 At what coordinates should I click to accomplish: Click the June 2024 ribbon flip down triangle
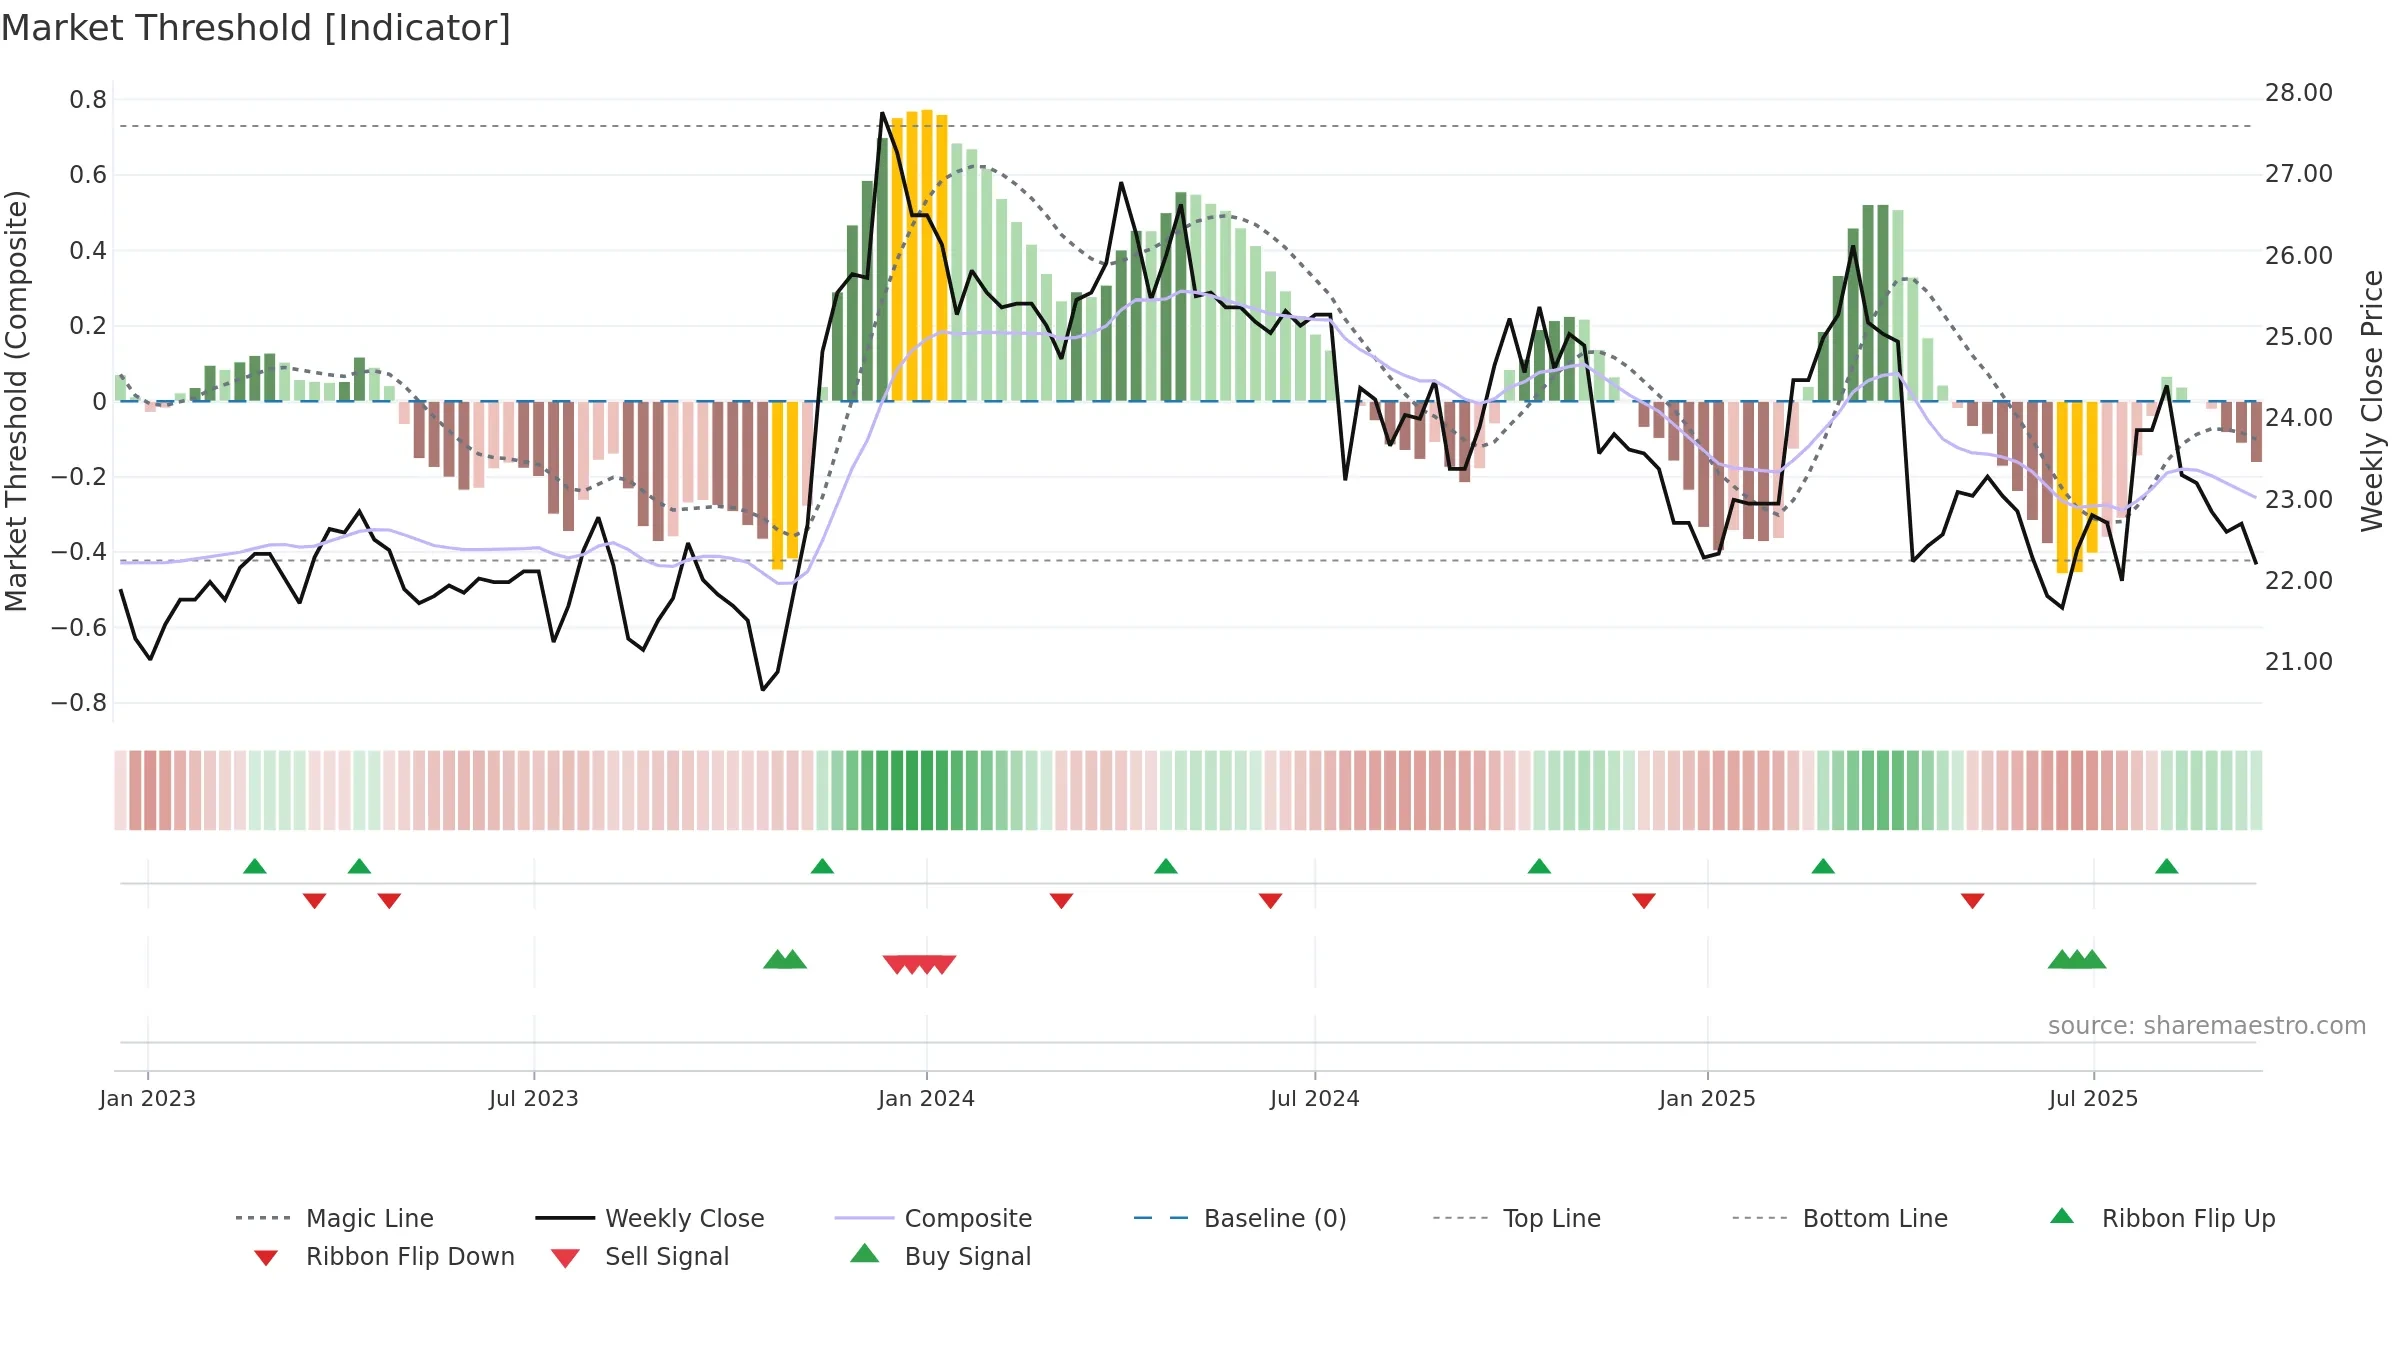1270,901
